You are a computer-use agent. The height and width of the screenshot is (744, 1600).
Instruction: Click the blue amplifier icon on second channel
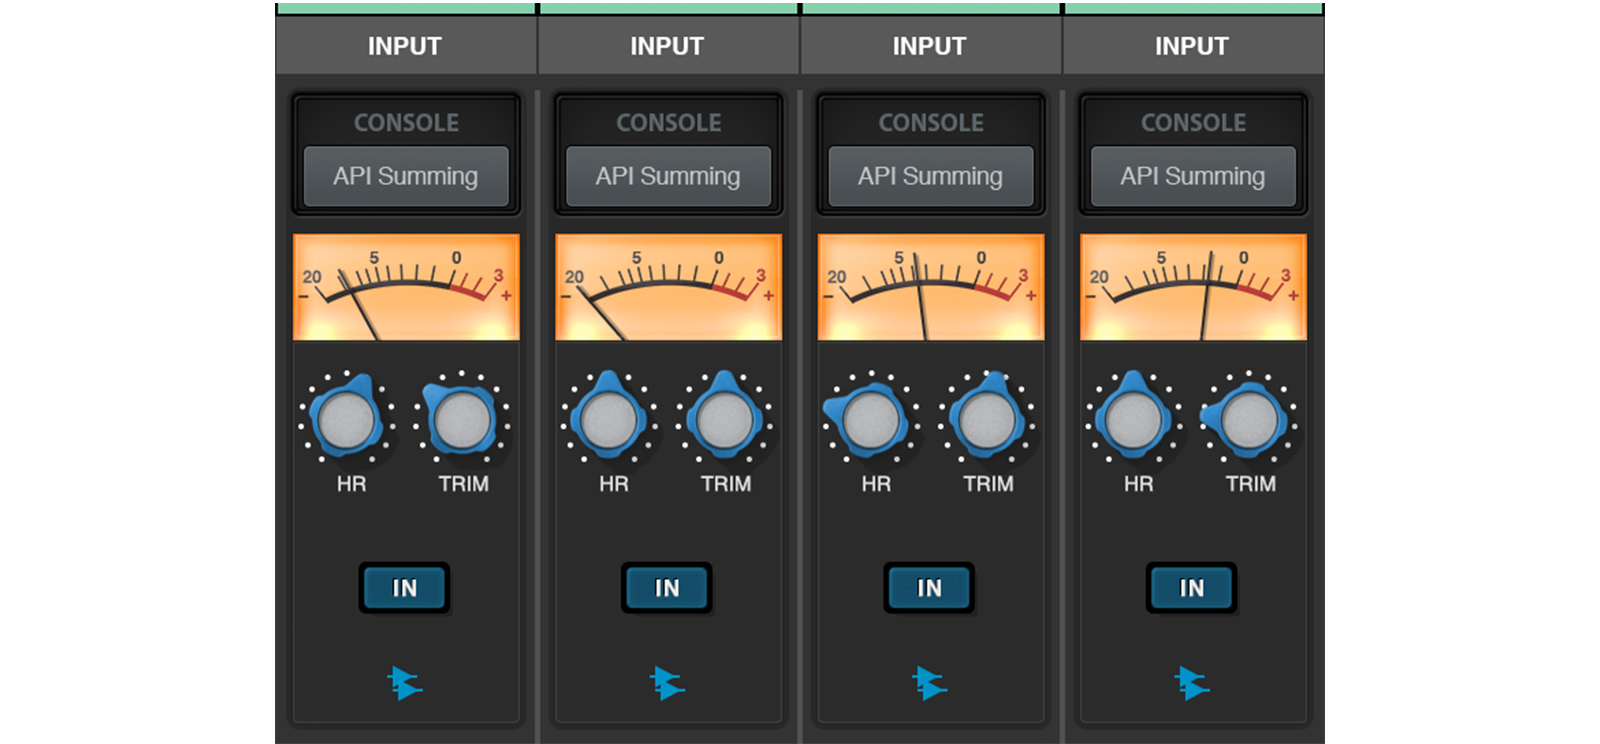pyautogui.click(x=667, y=683)
